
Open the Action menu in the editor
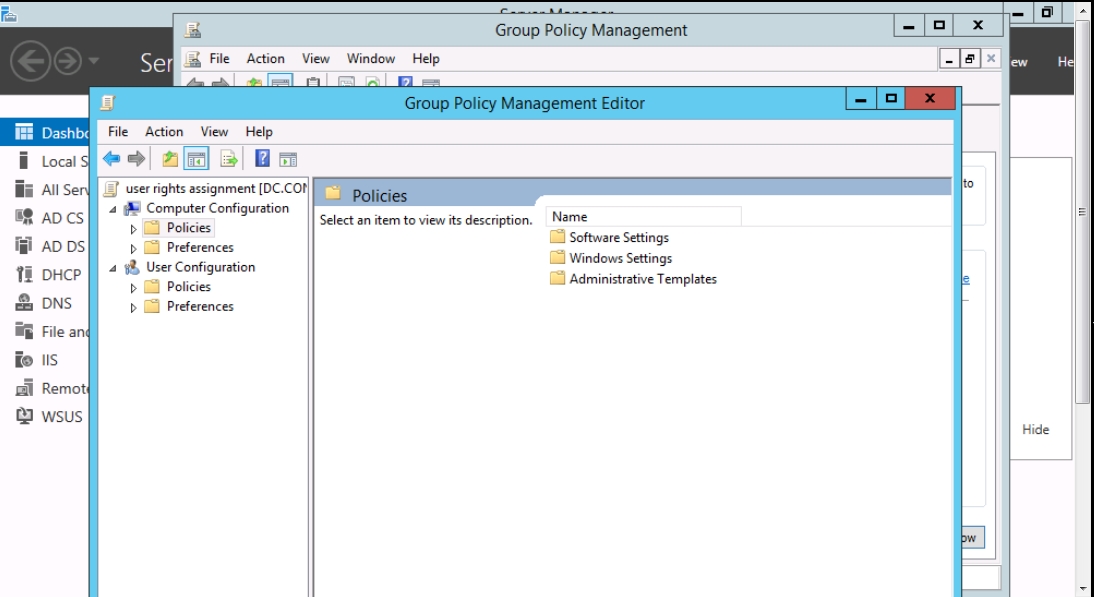click(164, 132)
